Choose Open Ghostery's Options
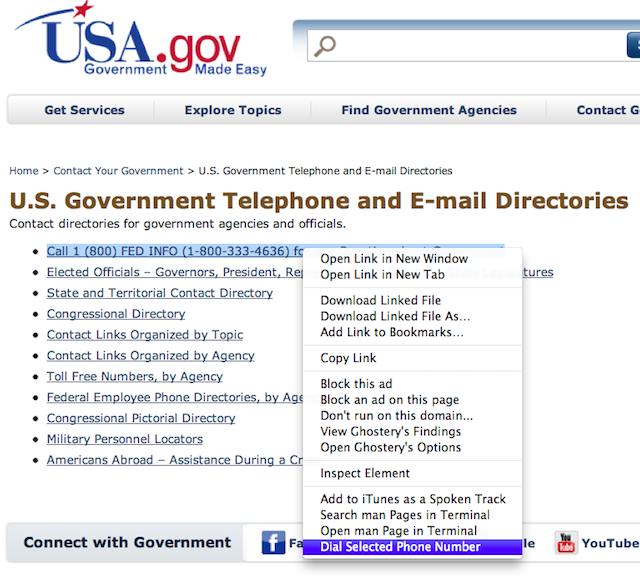This screenshot has width=640, height=576. [x=412, y=447]
